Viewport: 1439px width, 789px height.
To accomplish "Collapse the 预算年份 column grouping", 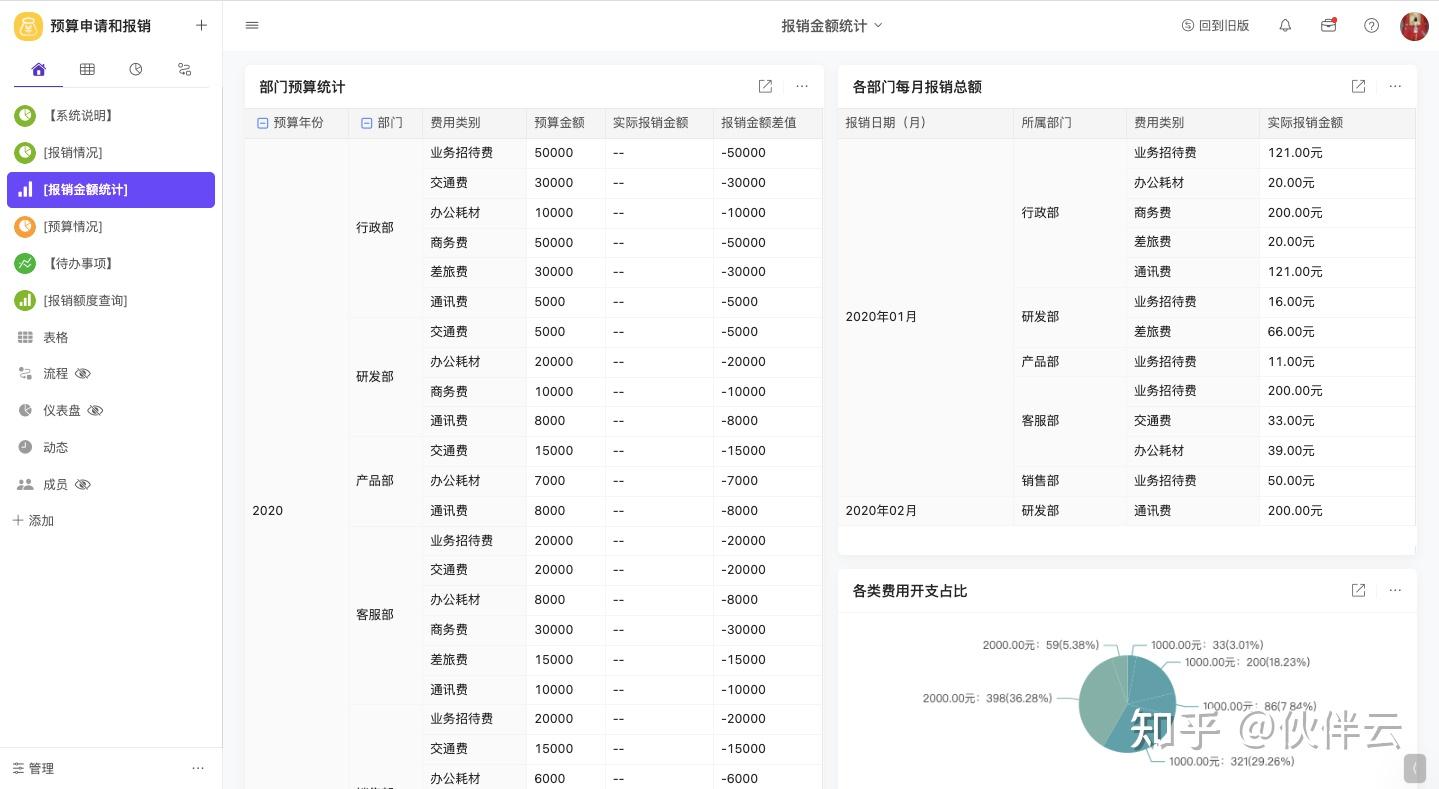I will click(263, 123).
